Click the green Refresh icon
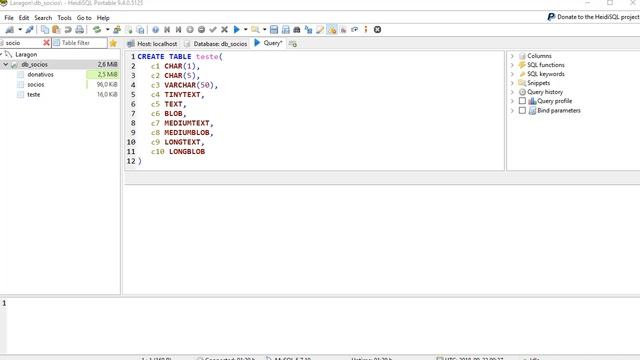Viewport: 640px width, 360px height. (97, 30)
